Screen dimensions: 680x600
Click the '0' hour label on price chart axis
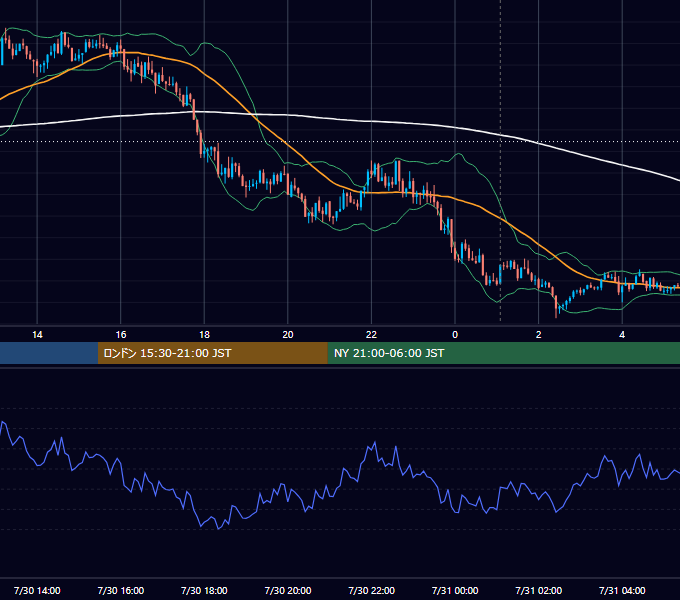tap(455, 335)
